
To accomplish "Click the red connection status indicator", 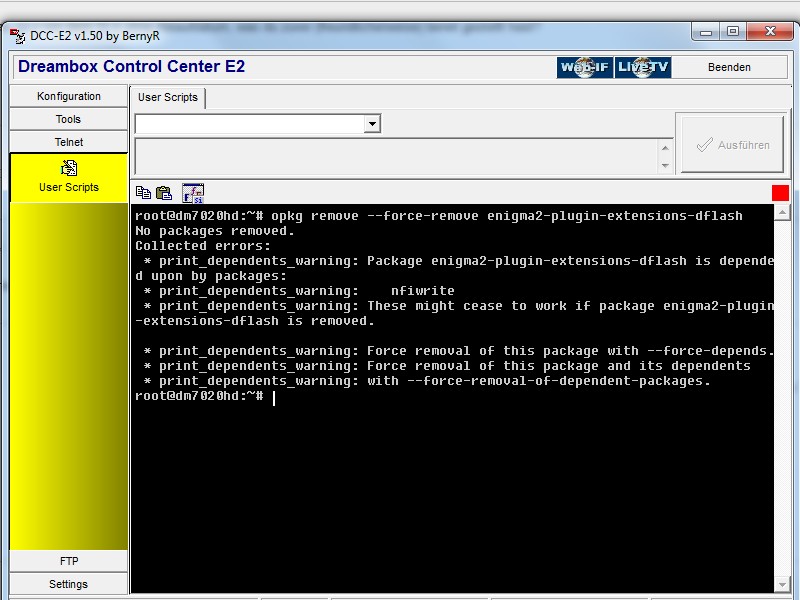I will coord(780,193).
